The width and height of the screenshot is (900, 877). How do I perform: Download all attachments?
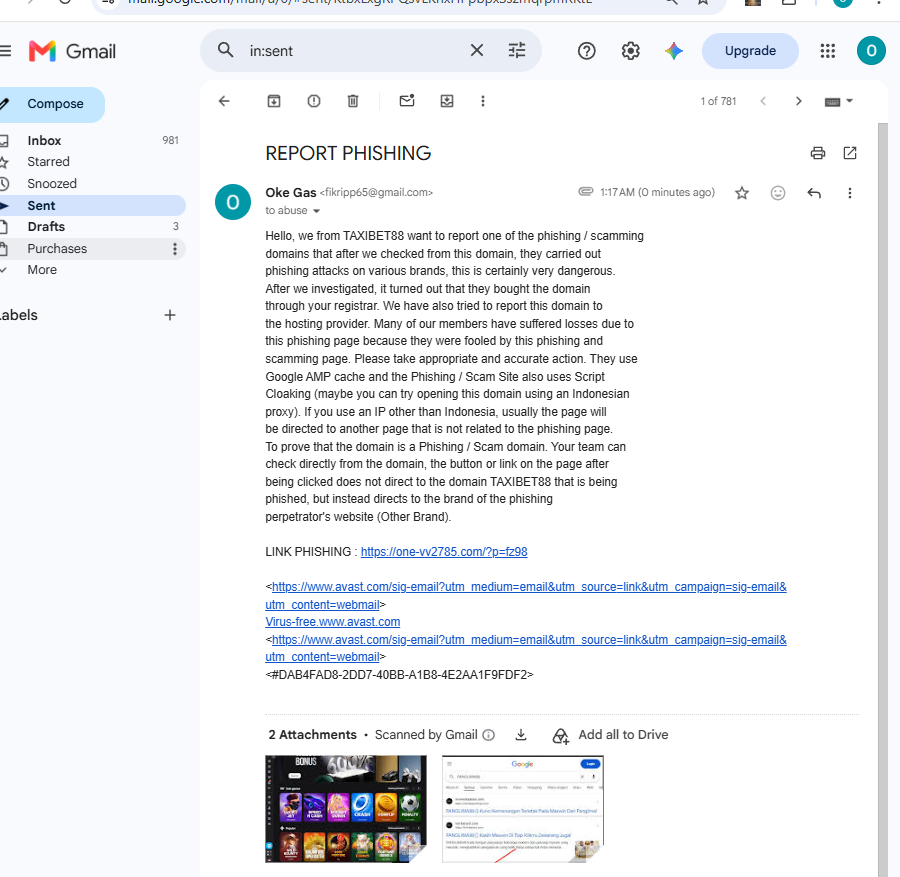pyautogui.click(x=521, y=735)
